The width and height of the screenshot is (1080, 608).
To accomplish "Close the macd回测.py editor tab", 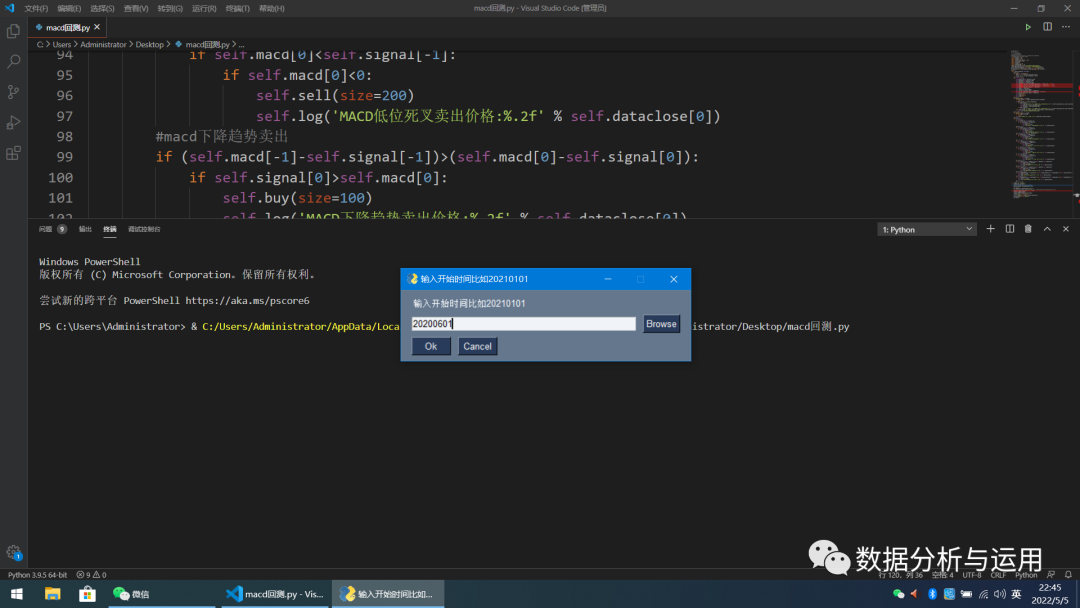I will (97, 27).
